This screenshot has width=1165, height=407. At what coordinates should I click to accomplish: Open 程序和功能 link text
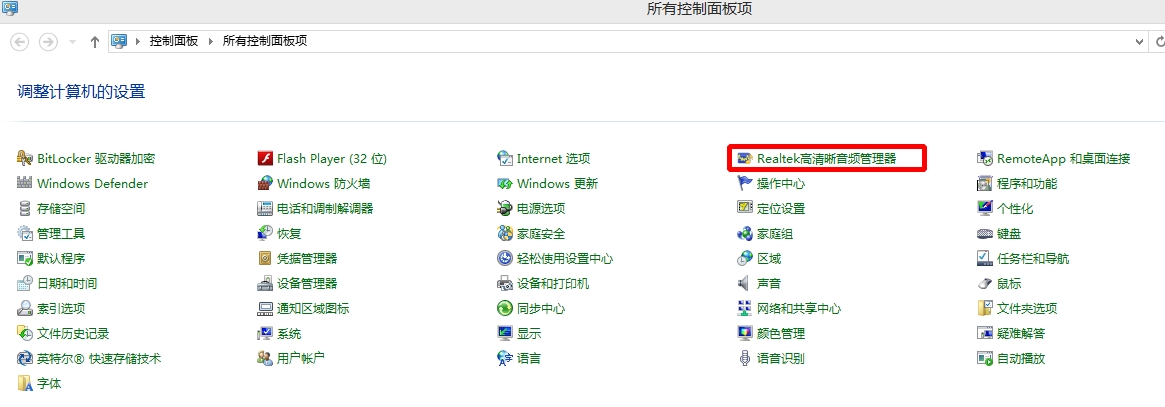point(1027,183)
